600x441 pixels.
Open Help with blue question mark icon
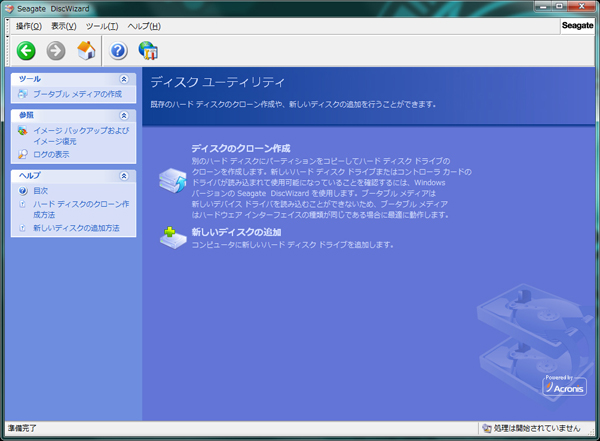coord(118,51)
